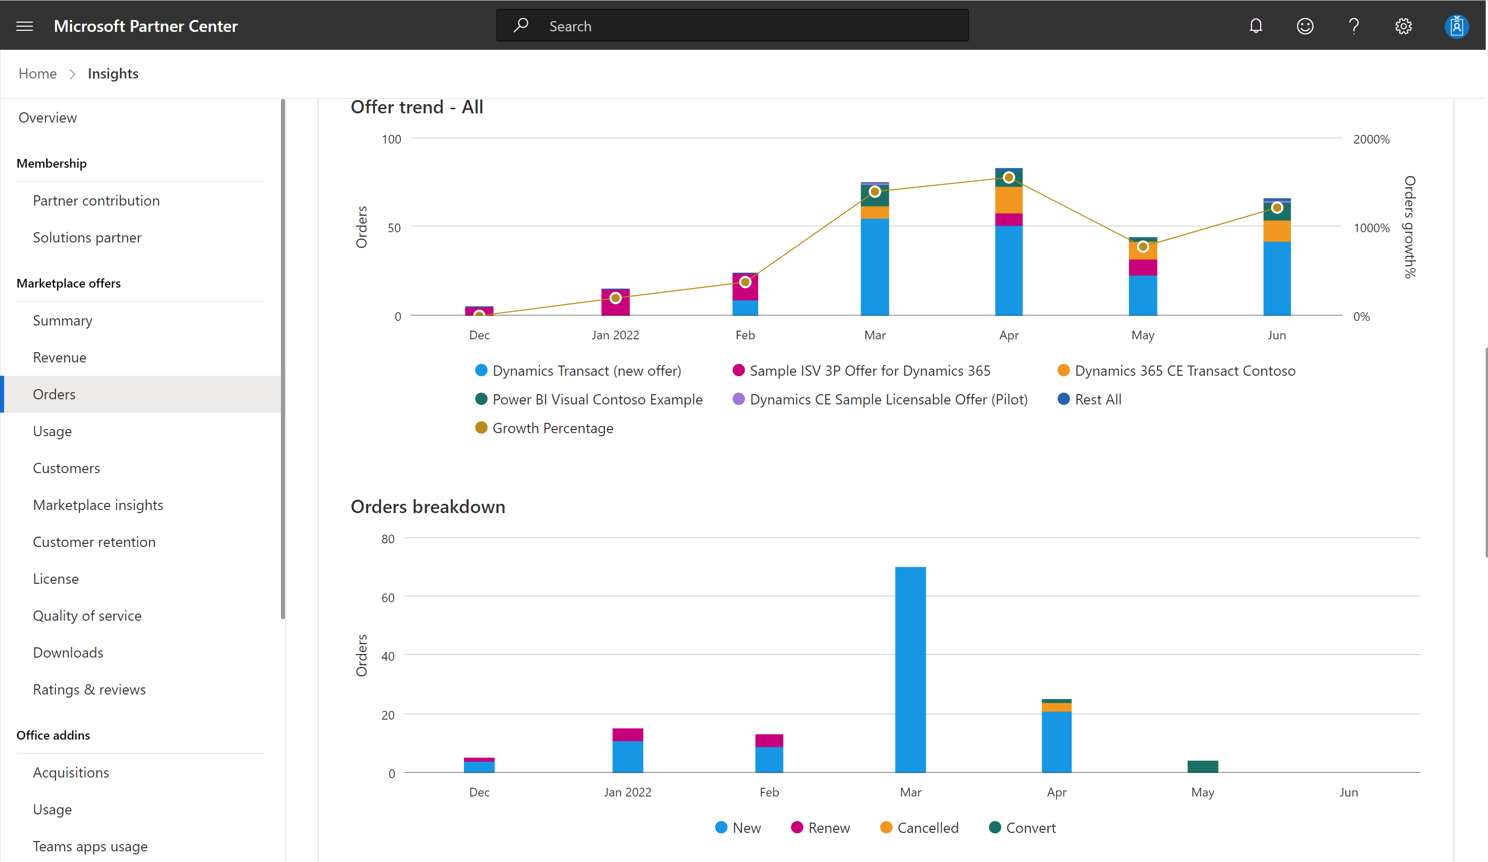Open the settings gear
Screen dimensions: 1488x862
[x=1404, y=26]
